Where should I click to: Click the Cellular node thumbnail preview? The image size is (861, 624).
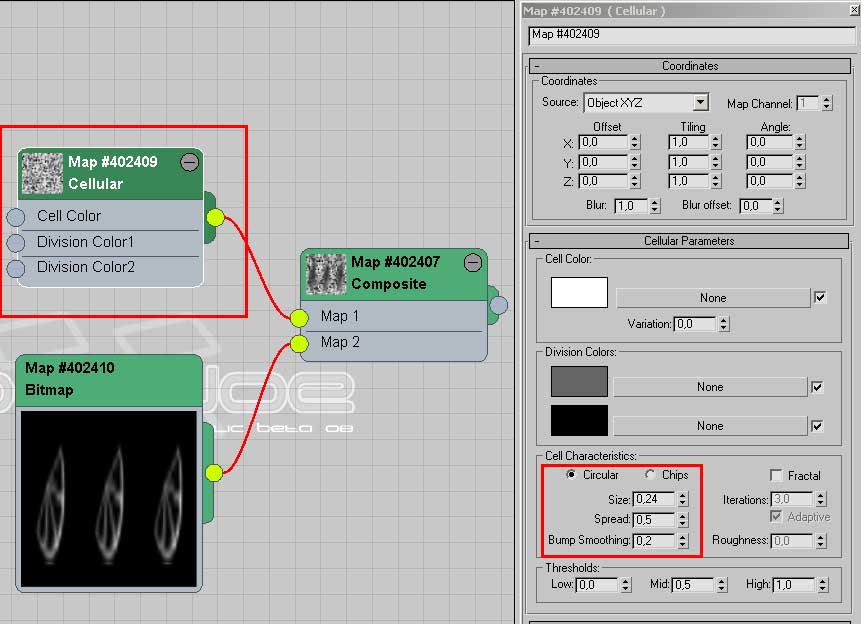coord(42,172)
